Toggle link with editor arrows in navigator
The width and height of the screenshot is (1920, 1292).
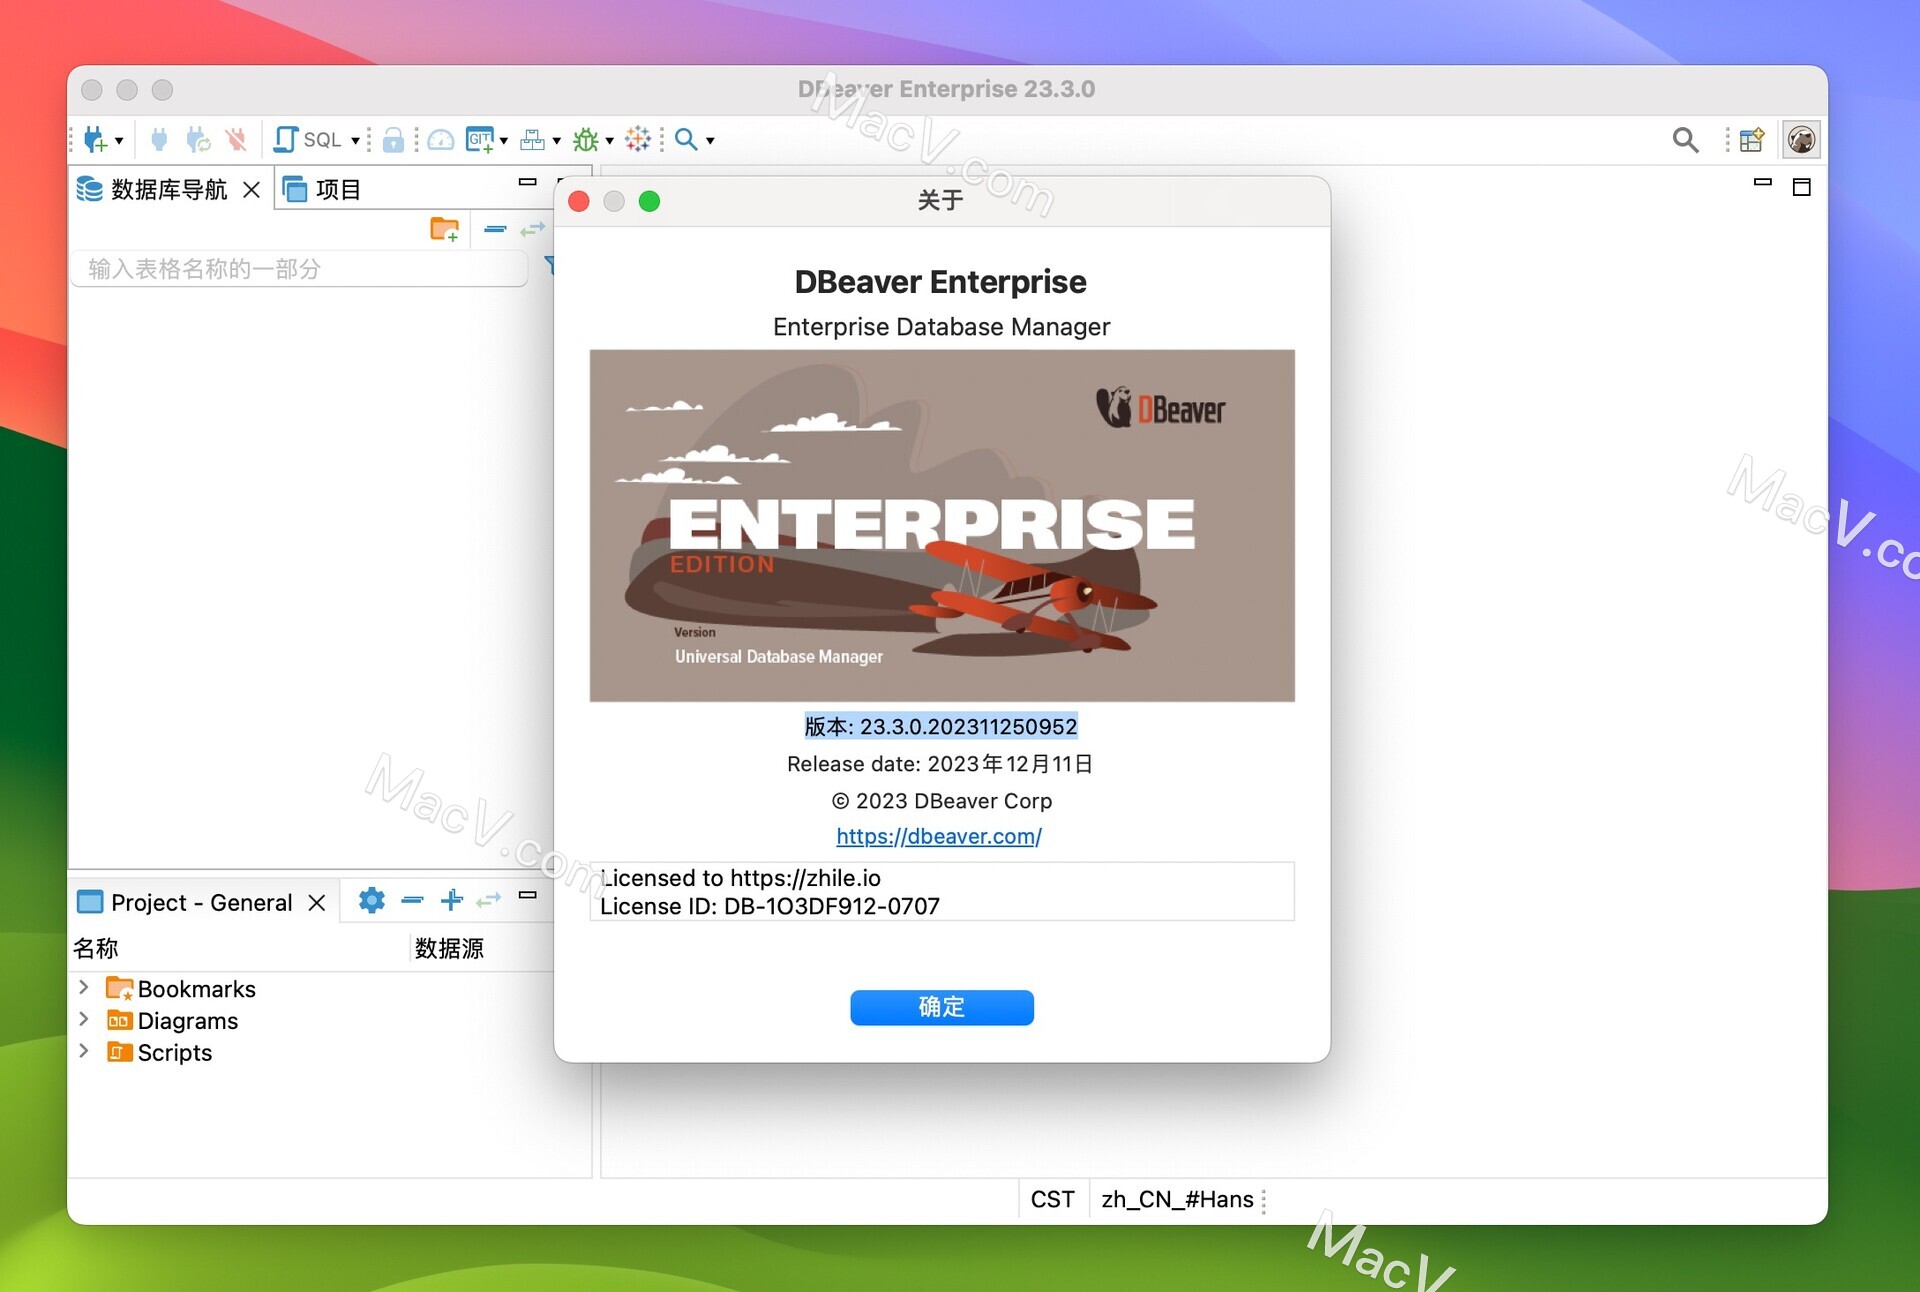point(533,229)
